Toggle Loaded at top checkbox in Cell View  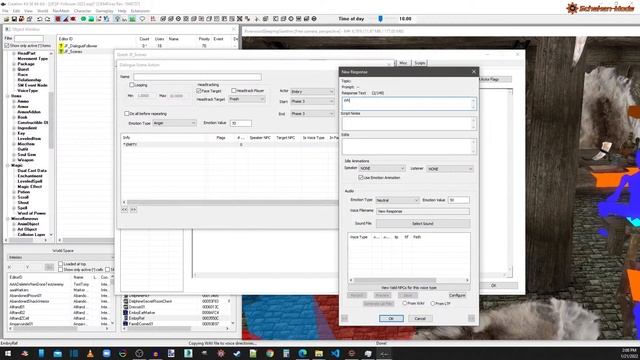60,264
